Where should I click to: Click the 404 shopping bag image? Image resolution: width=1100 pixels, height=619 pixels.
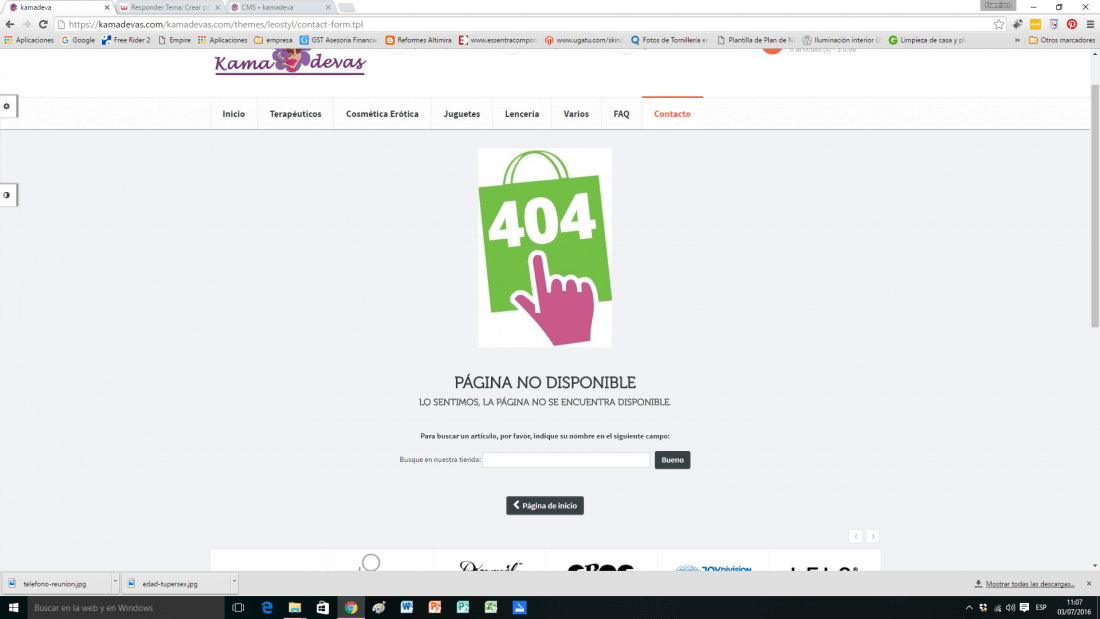point(545,247)
